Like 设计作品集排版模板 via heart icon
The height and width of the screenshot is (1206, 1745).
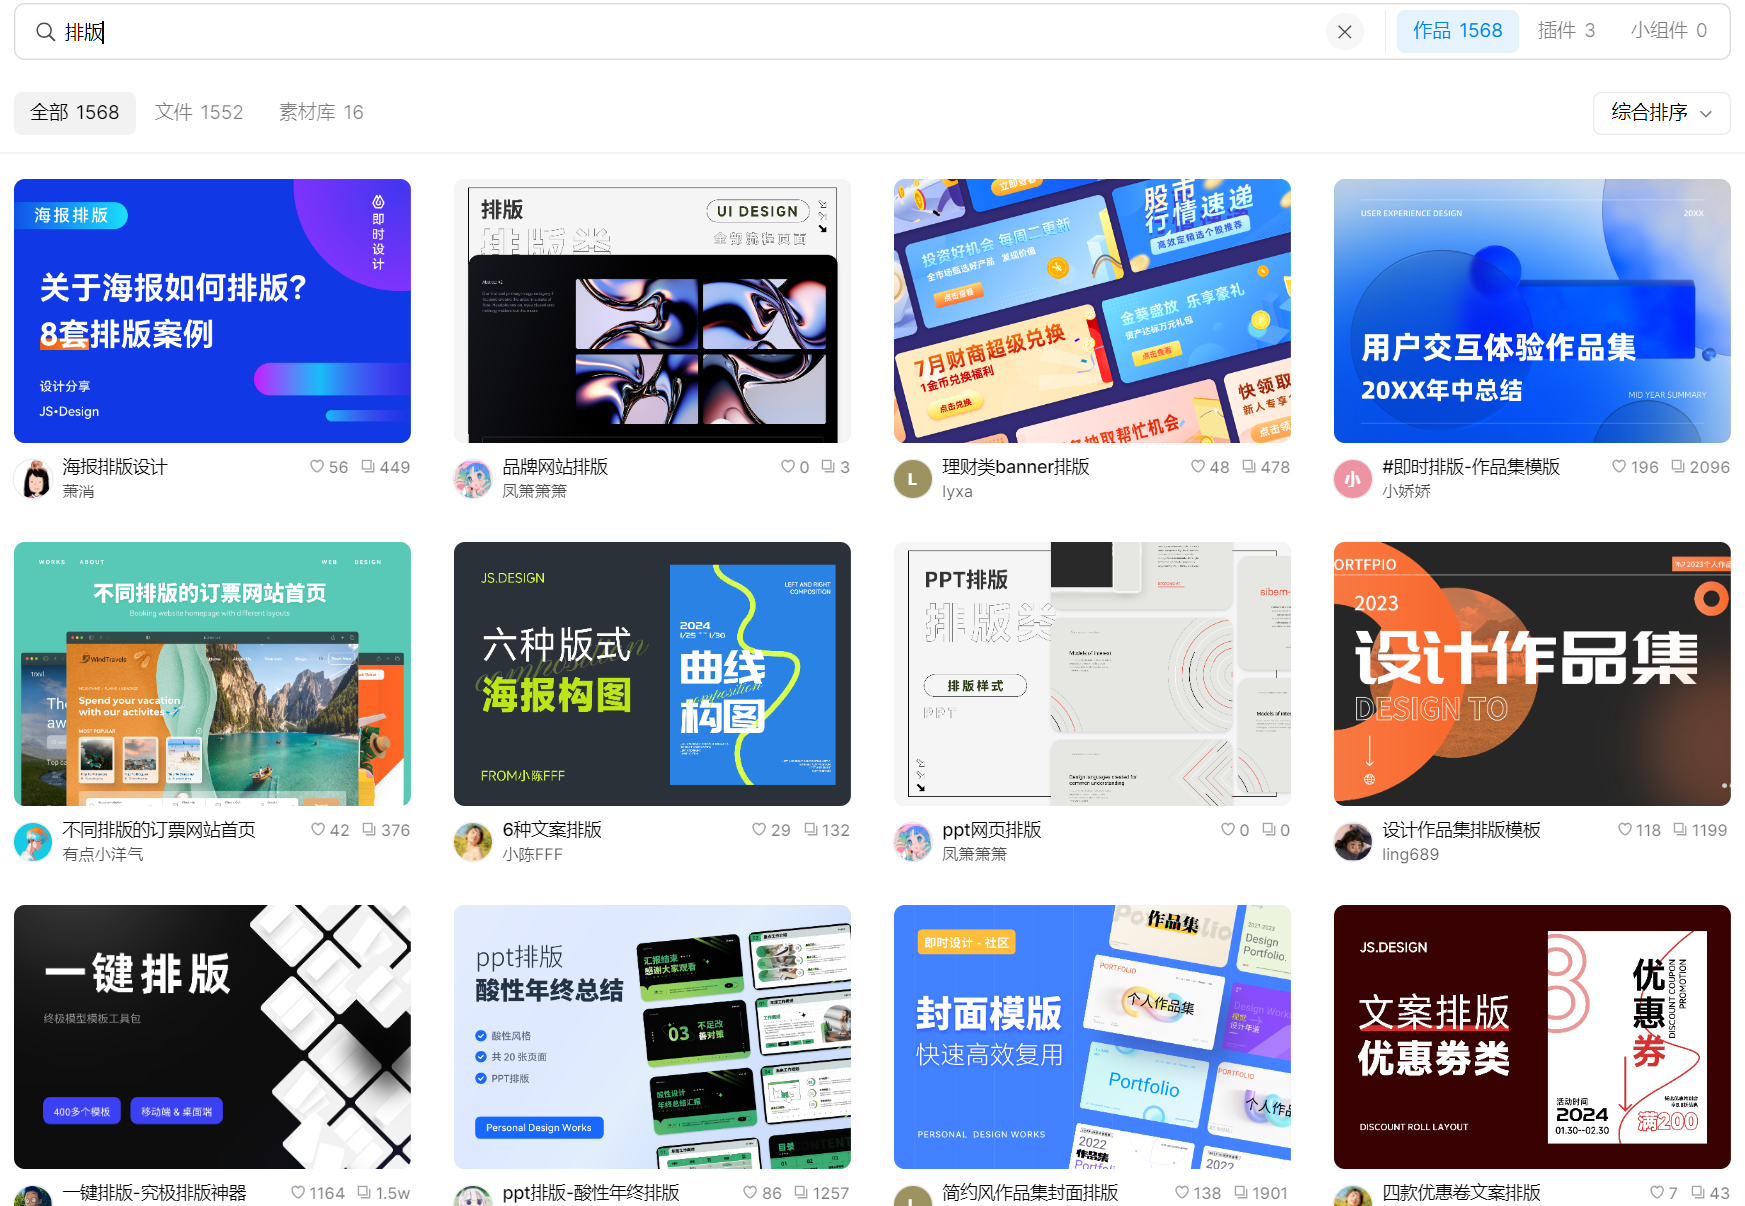point(1625,830)
